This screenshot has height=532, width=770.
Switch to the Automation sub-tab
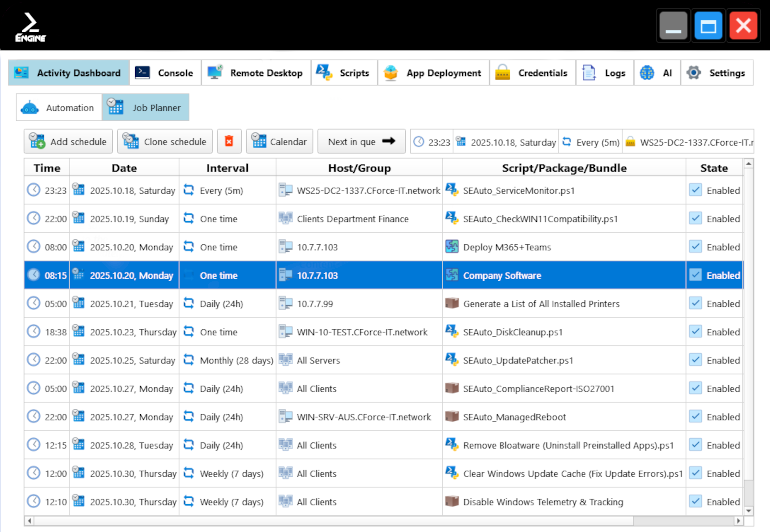pyautogui.click(x=58, y=108)
